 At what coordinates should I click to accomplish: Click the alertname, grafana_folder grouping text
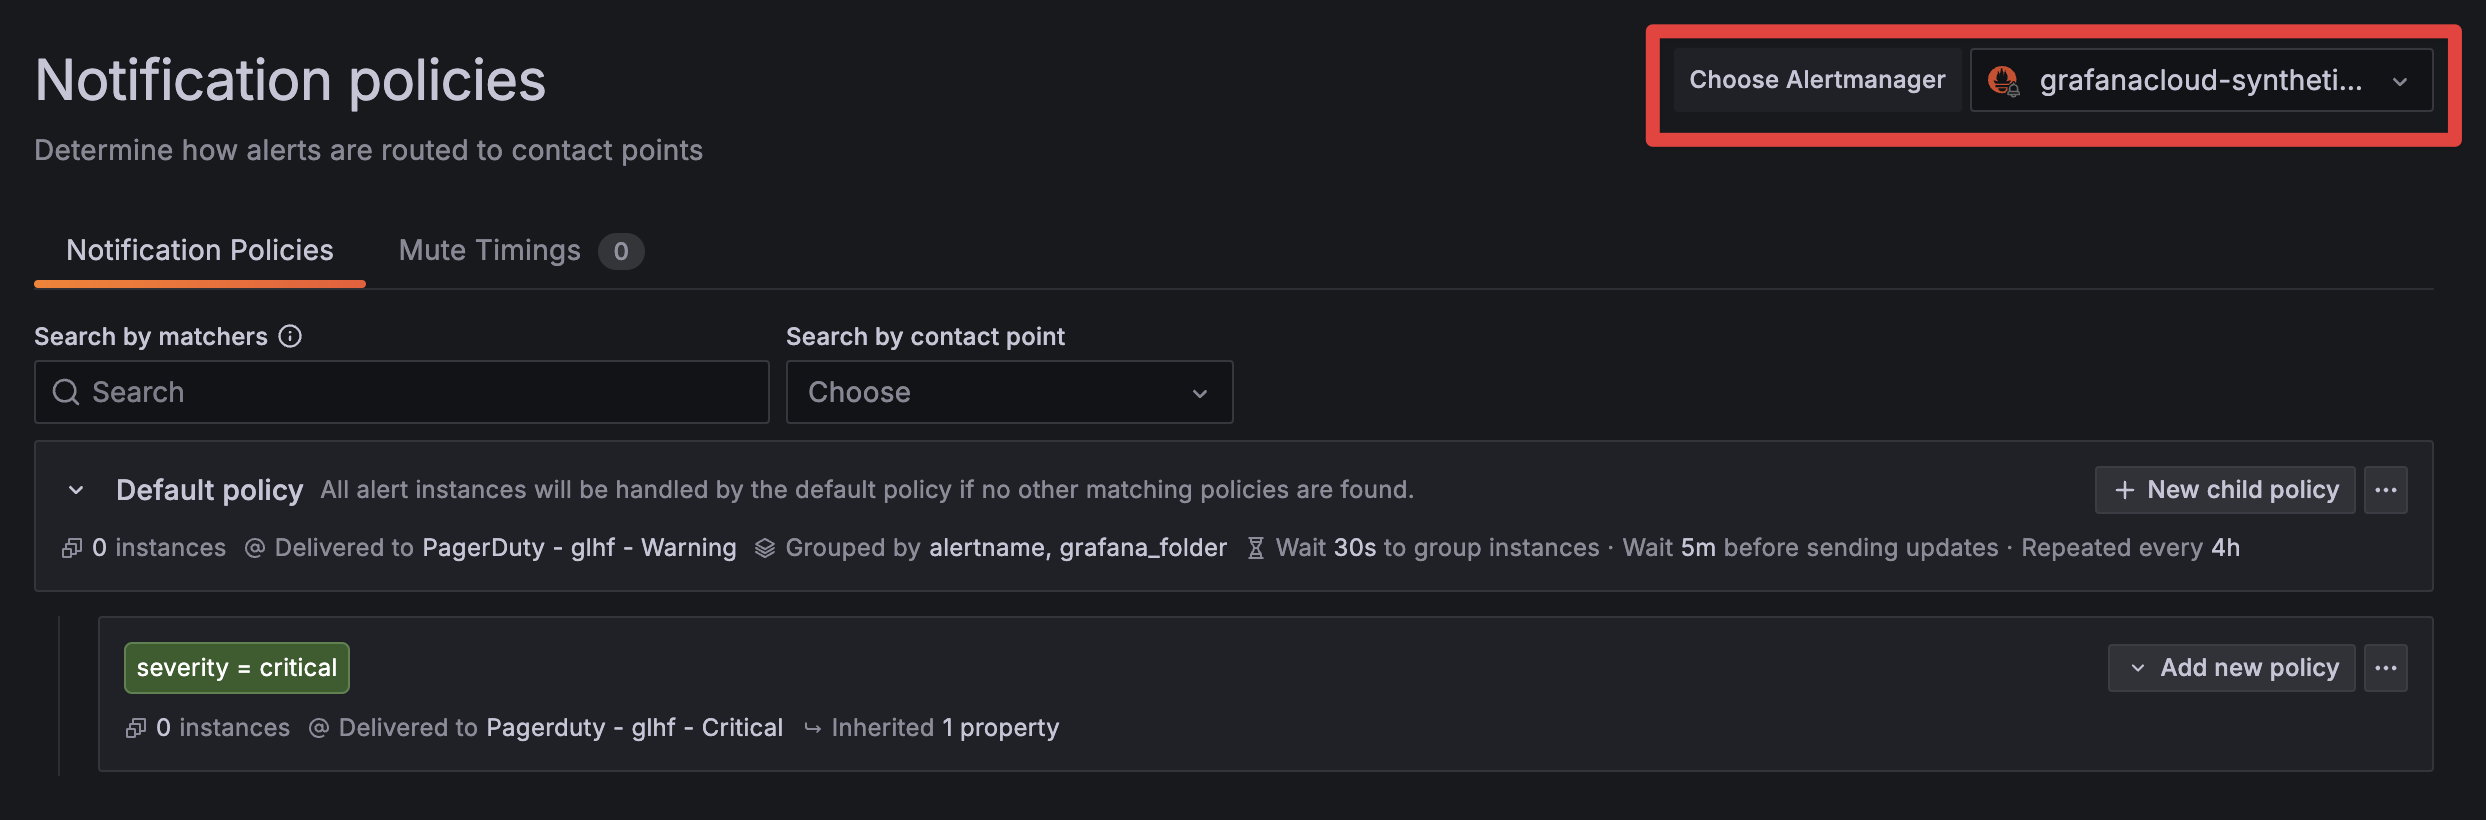(1078, 548)
